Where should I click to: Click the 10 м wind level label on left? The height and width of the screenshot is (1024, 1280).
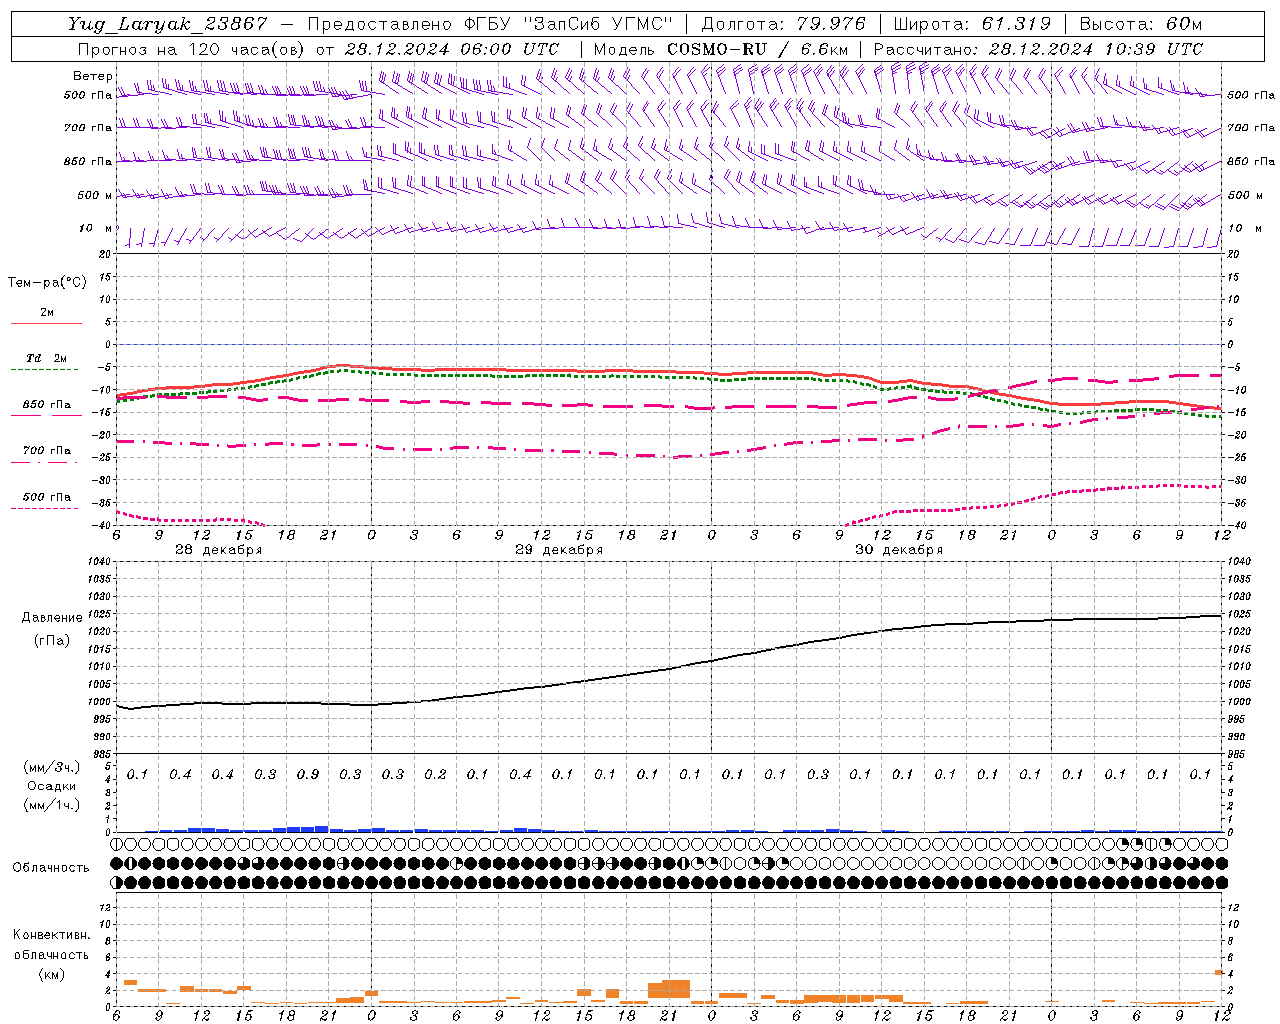tap(96, 229)
